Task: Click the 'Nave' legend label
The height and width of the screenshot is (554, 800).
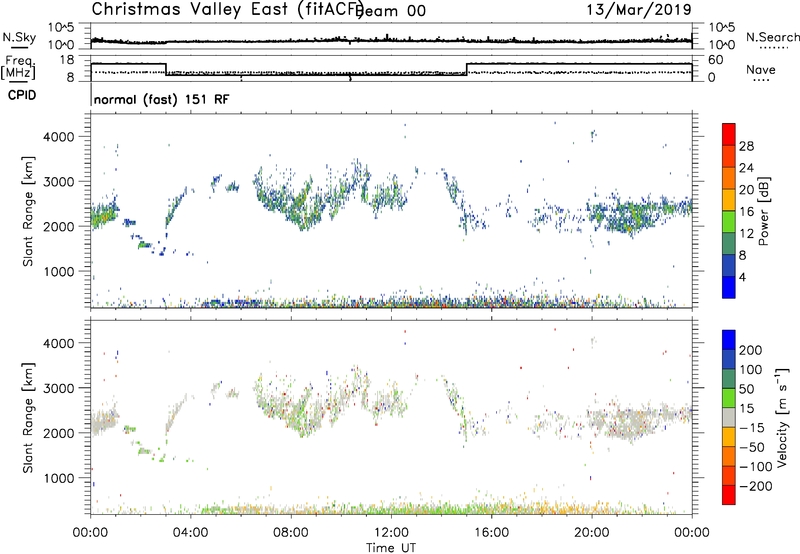Action: (761, 70)
